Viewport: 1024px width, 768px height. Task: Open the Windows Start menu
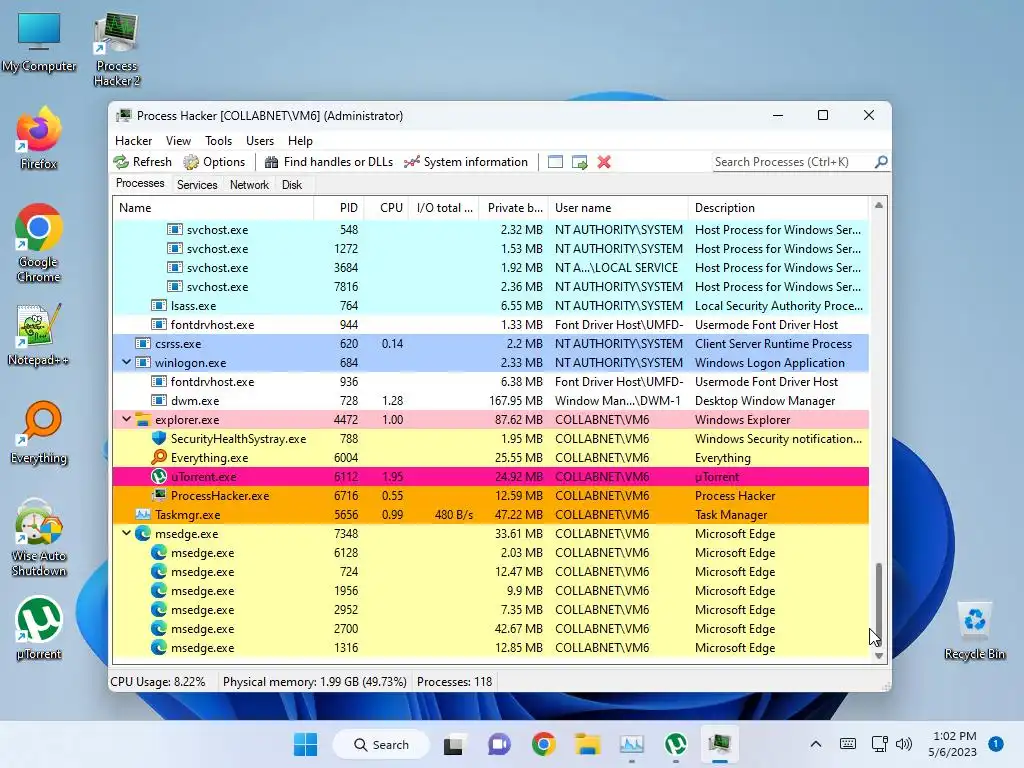tap(305, 744)
